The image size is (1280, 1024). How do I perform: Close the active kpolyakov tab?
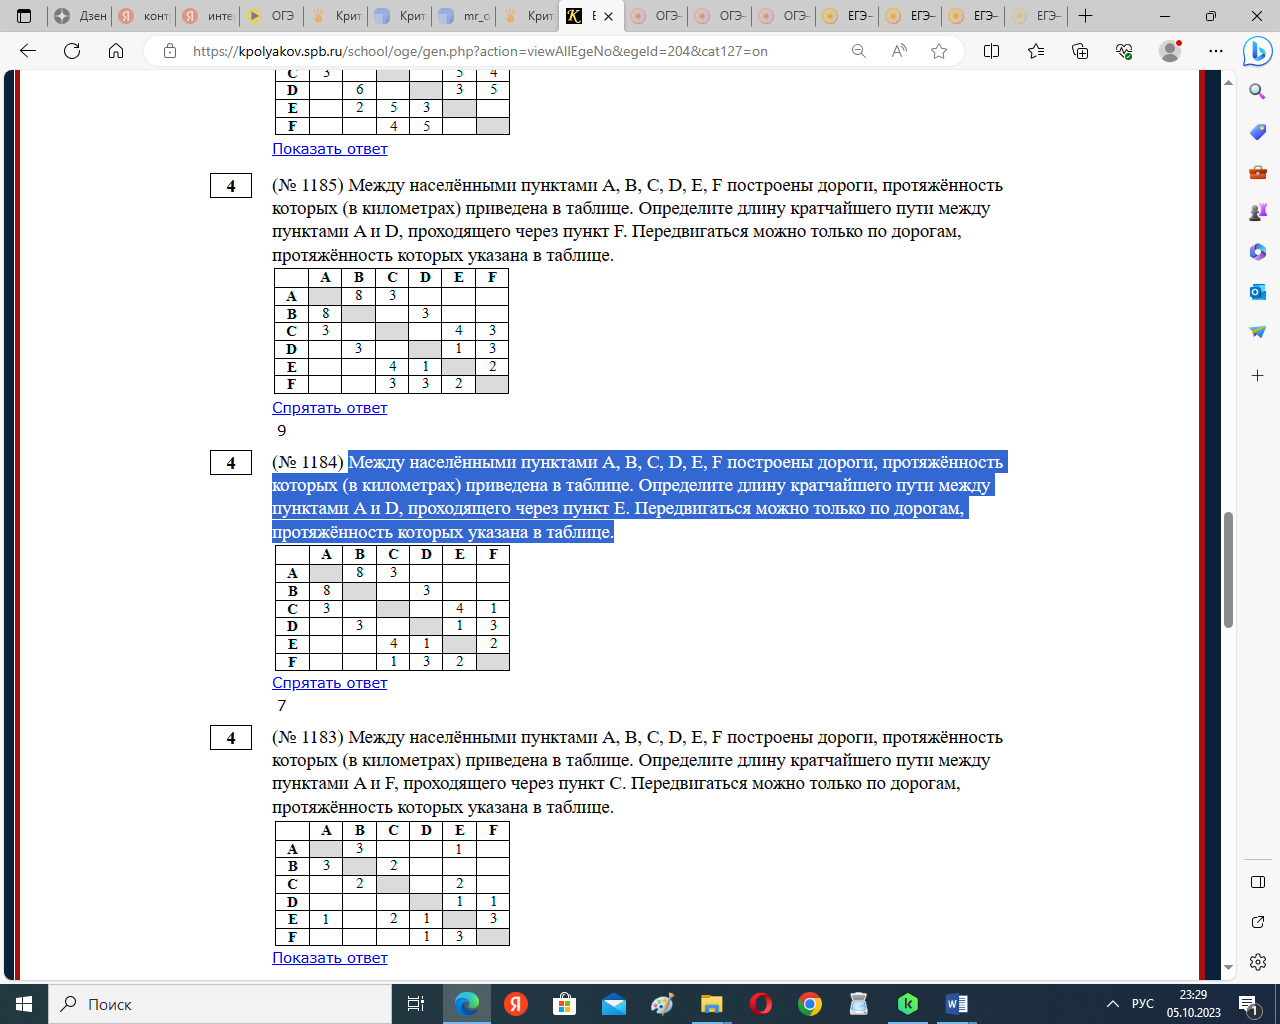point(609,16)
